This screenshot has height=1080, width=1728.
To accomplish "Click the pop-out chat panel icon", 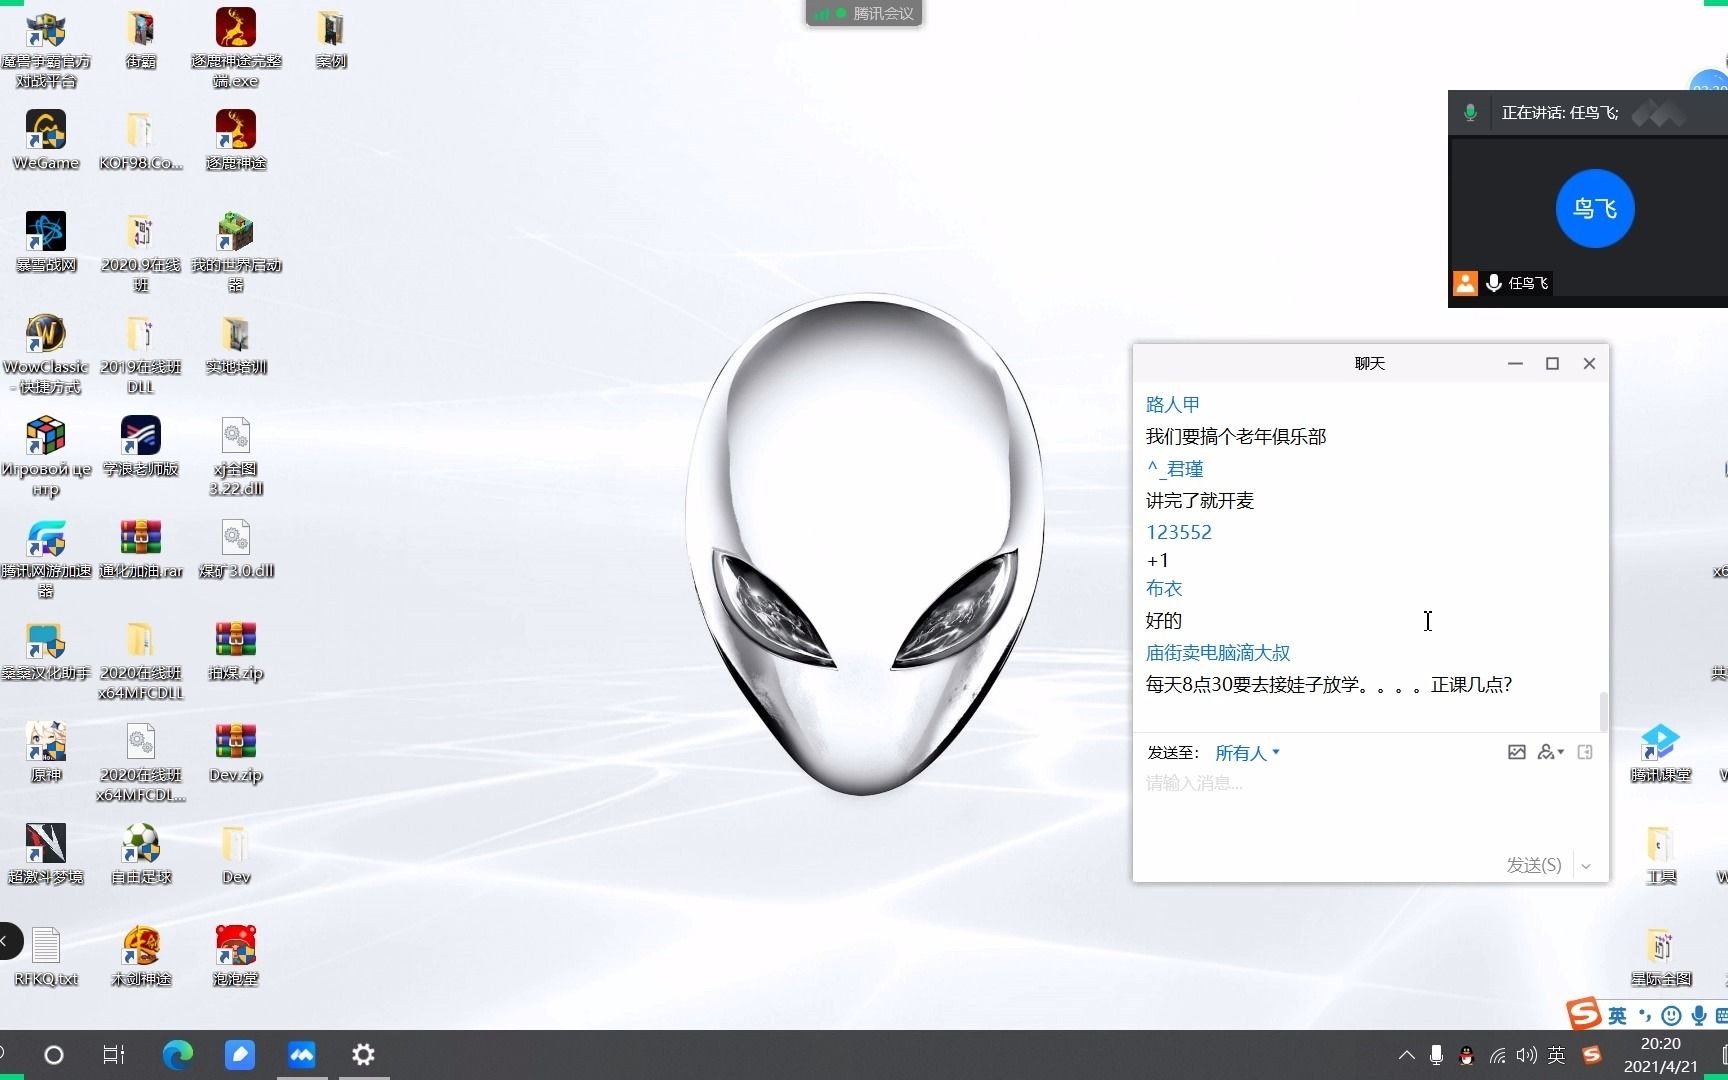I will click(x=1585, y=752).
